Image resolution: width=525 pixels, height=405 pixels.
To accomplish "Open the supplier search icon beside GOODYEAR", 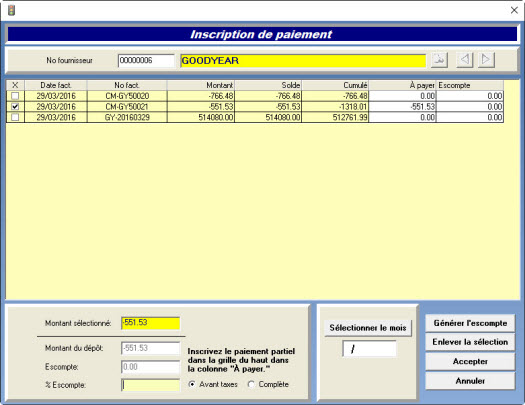I will (439, 60).
